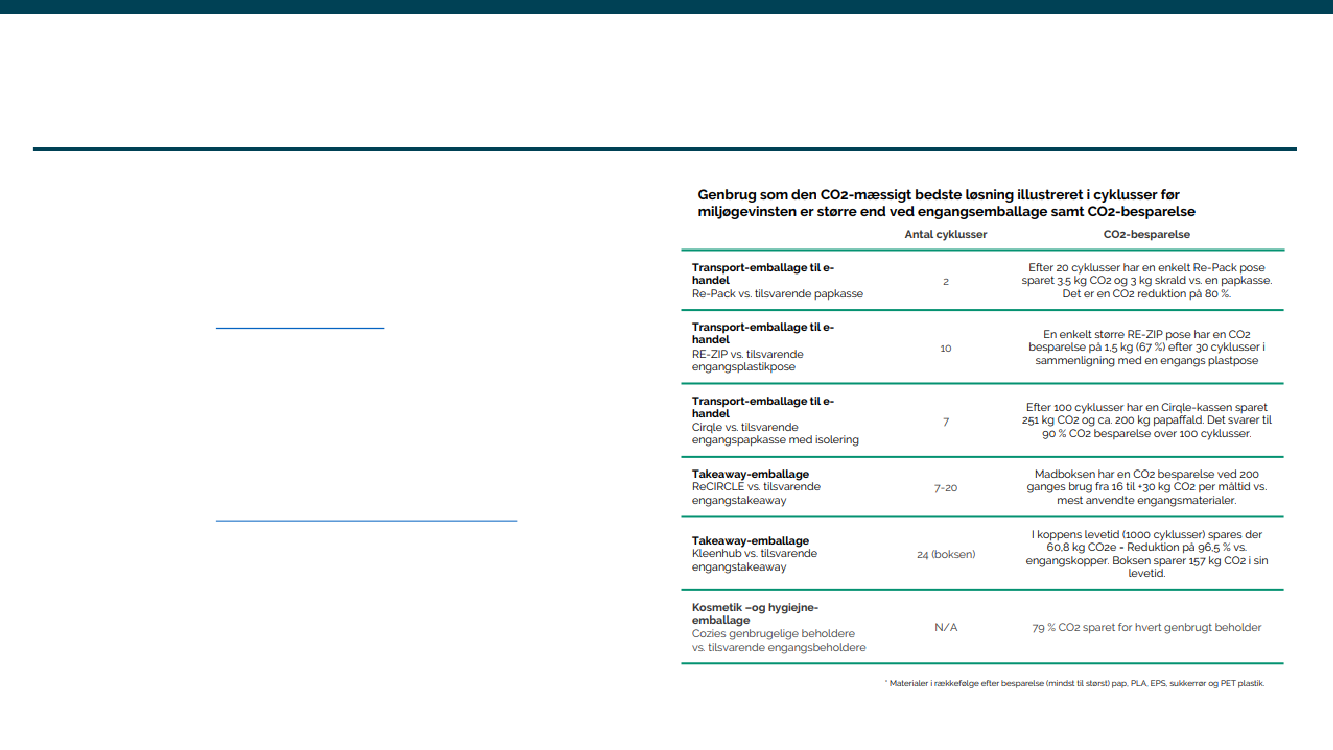Screen dimensions: 1333x750
Task: Click the cycle count "2" cell
Action: (945, 282)
